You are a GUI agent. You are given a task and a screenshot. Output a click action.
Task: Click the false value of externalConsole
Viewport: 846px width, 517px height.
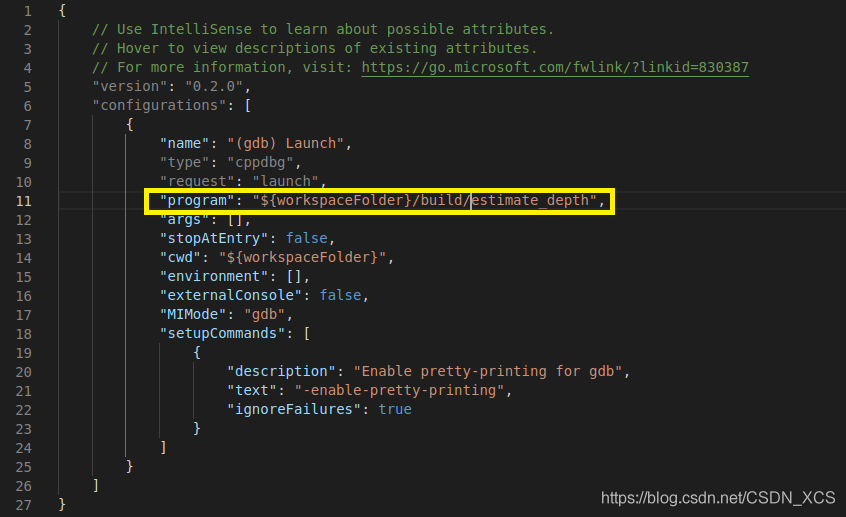[x=340, y=295]
